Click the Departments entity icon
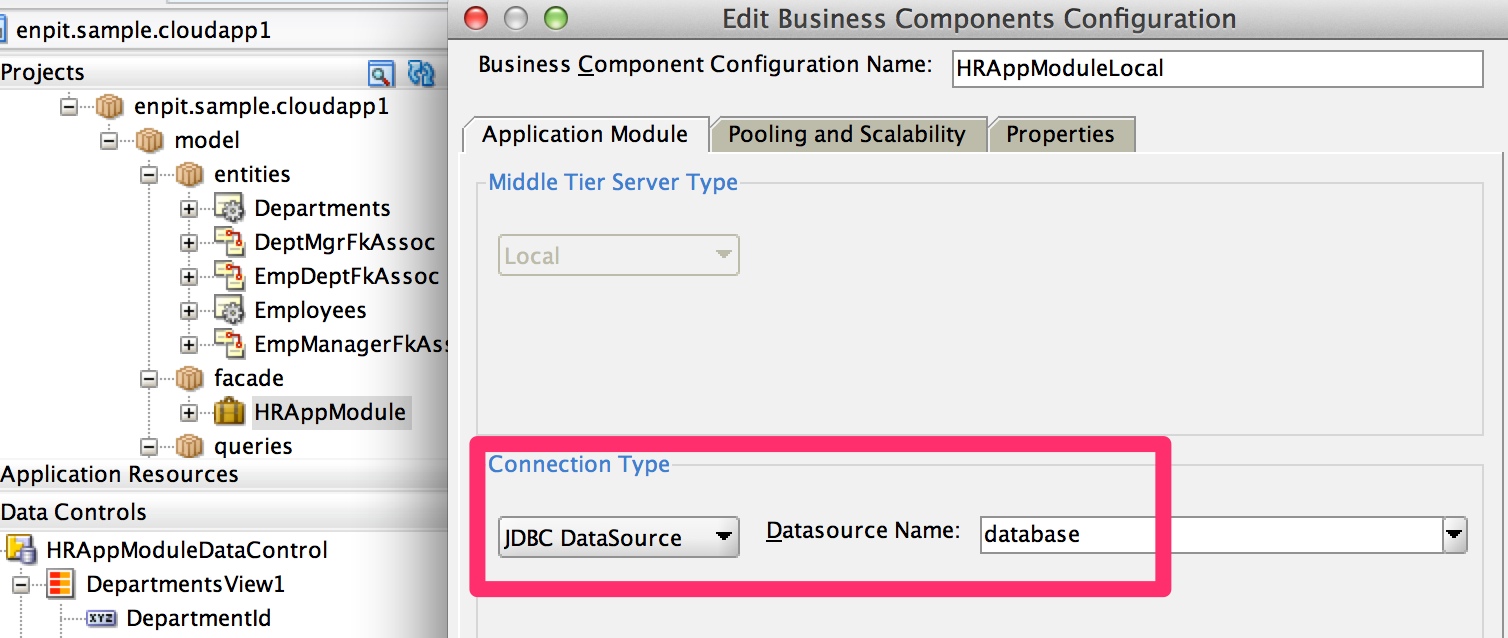Viewport: 1508px width, 638px height. click(228, 208)
